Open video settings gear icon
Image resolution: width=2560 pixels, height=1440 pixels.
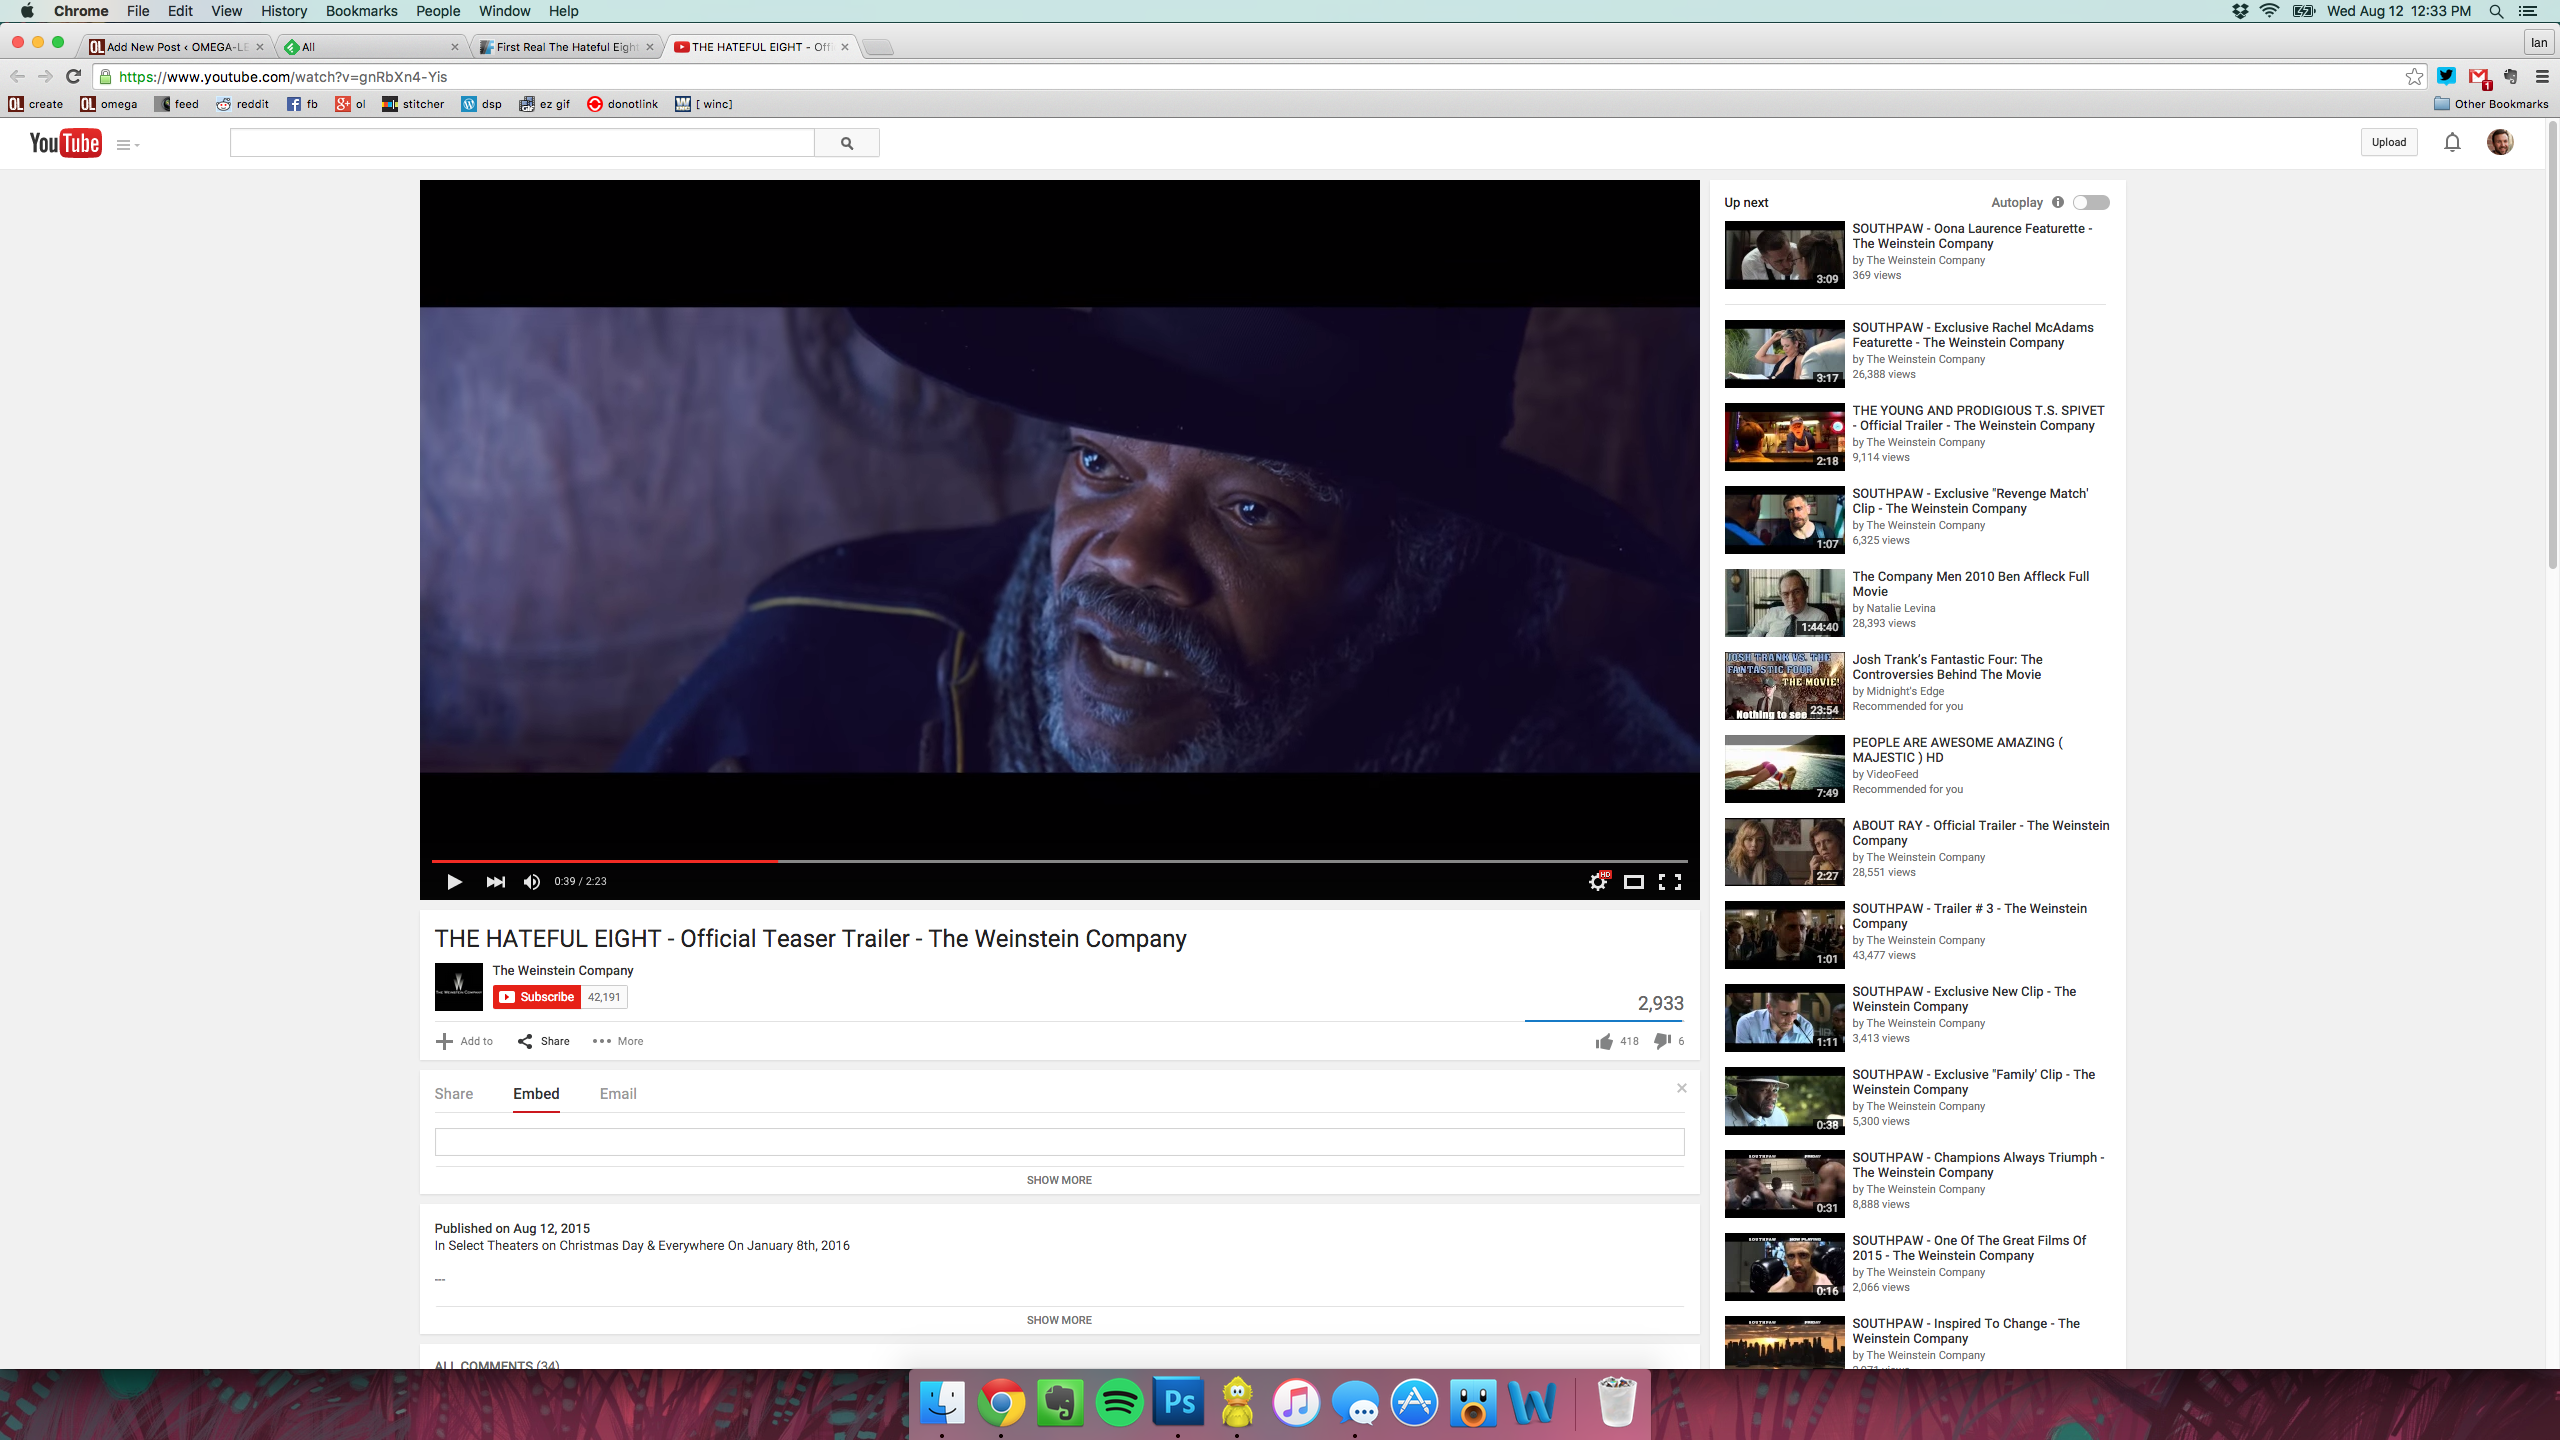coord(1598,881)
